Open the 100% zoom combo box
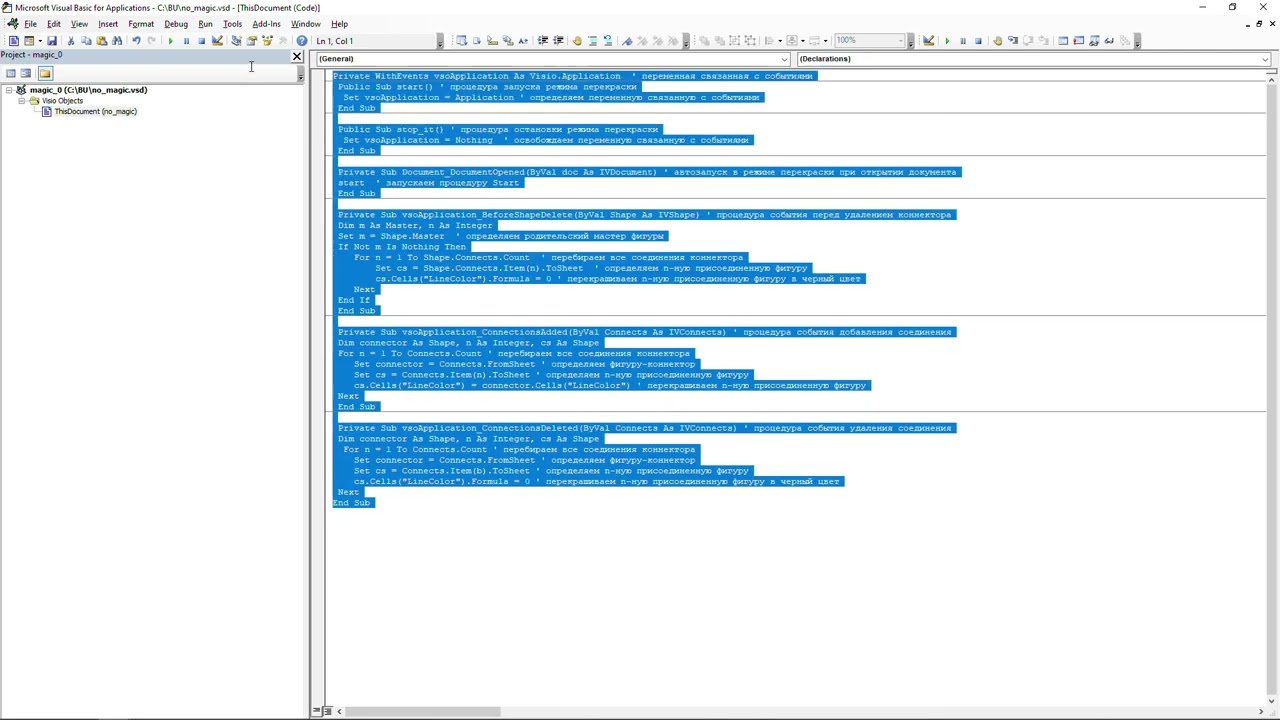Image resolution: width=1280 pixels, height=720 pixels. point(869,41)
